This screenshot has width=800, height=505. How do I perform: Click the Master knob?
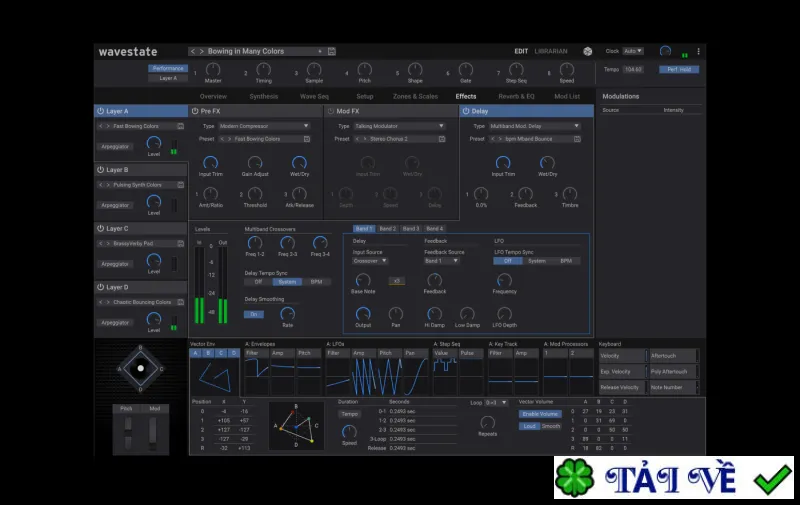tap(213, 69)
